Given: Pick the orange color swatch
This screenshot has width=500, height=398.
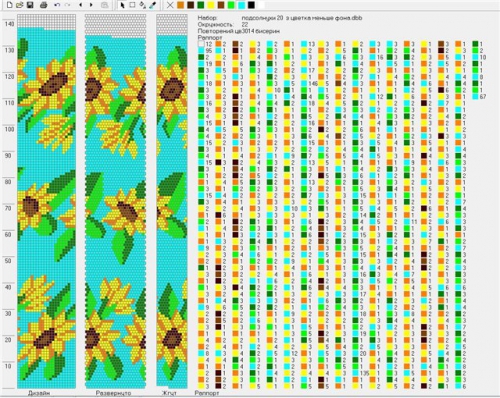Looking at the screenshot, I should click(181, 5).
